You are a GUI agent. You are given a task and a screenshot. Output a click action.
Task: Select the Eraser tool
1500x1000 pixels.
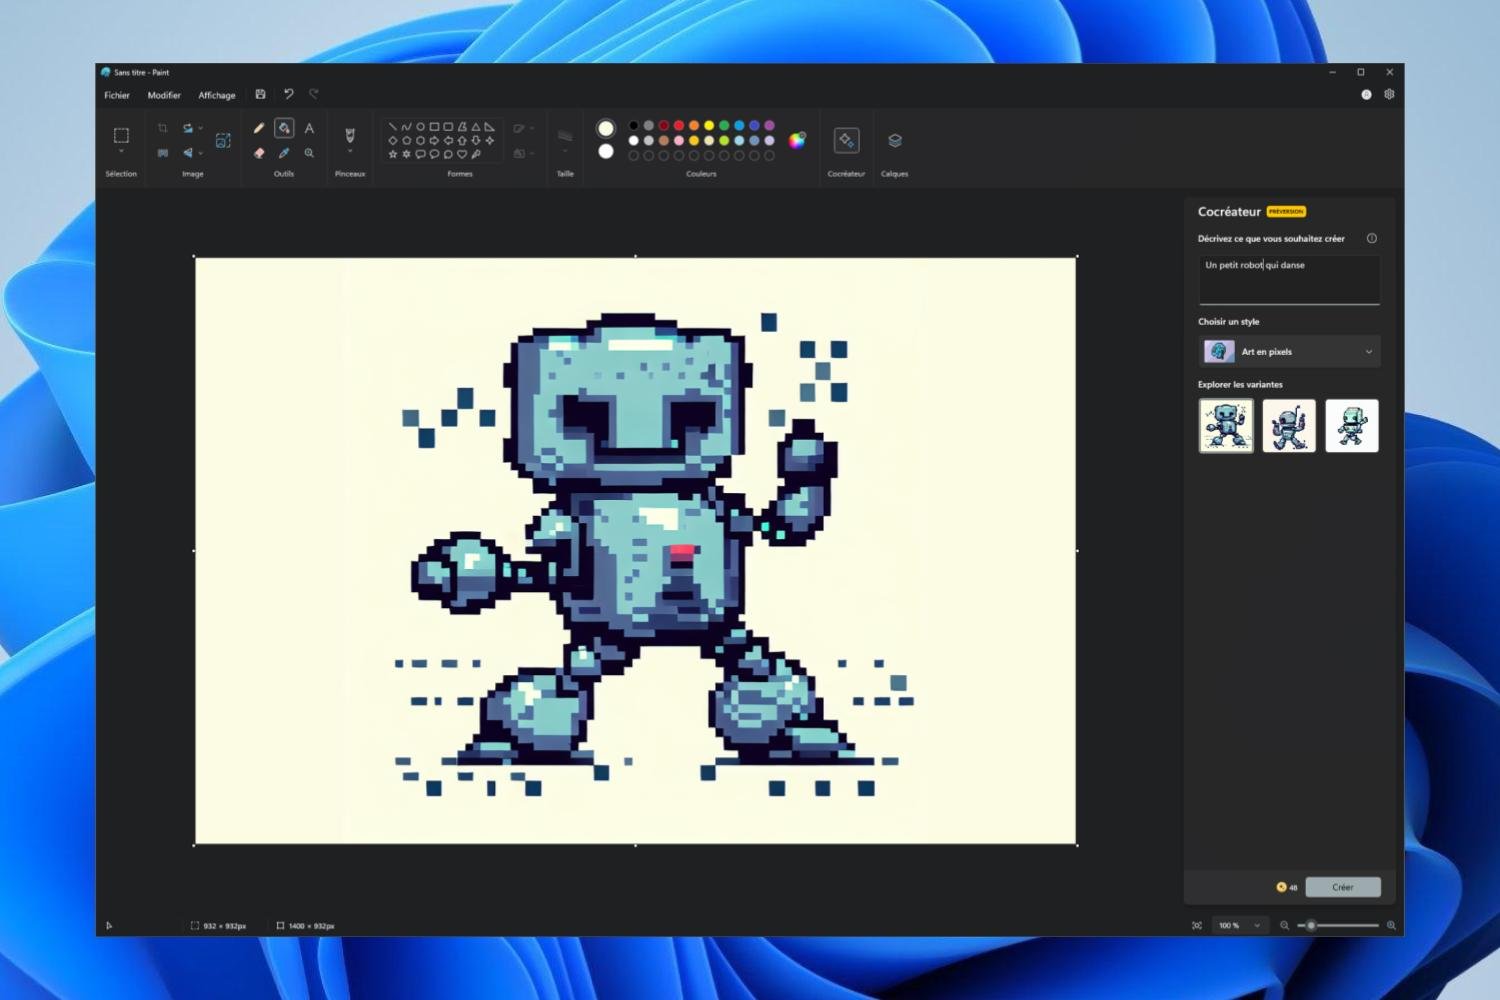(x=259, y=153)
